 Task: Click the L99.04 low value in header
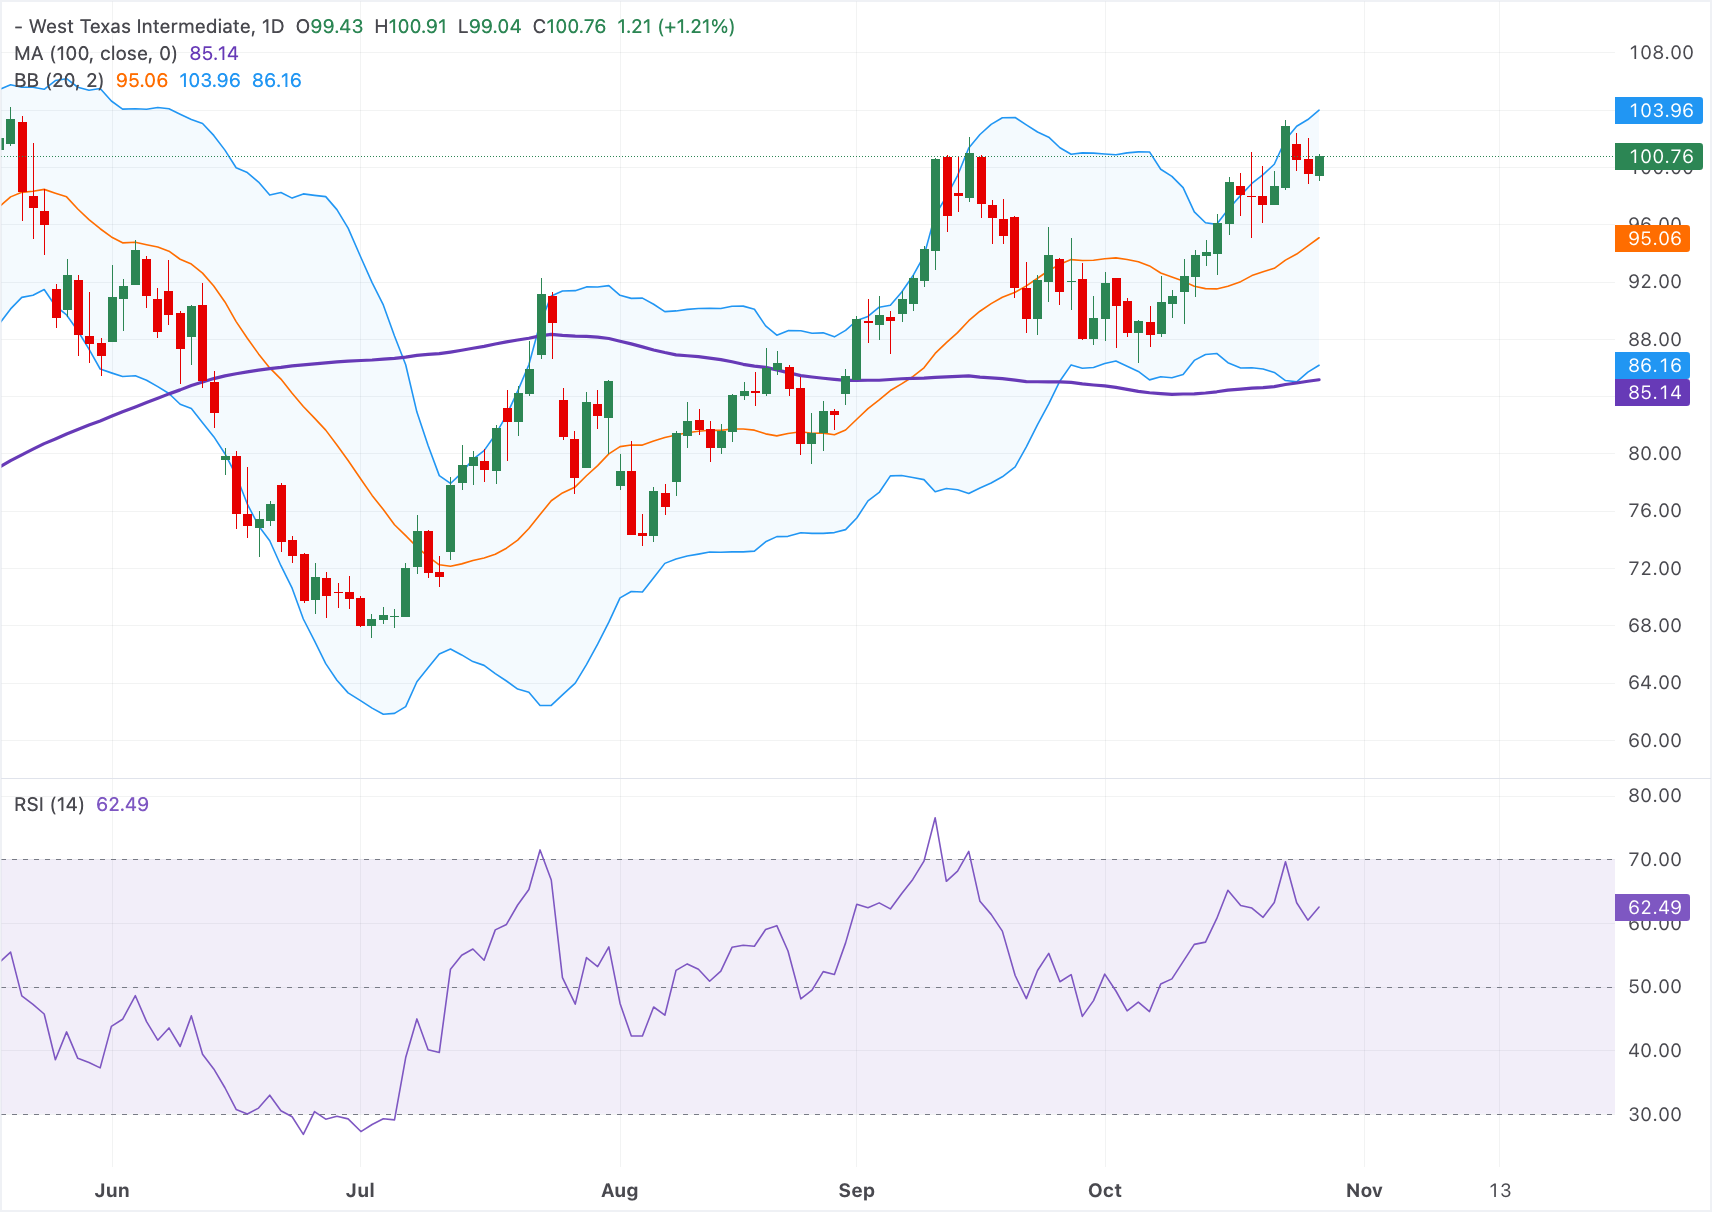point(490,27)
